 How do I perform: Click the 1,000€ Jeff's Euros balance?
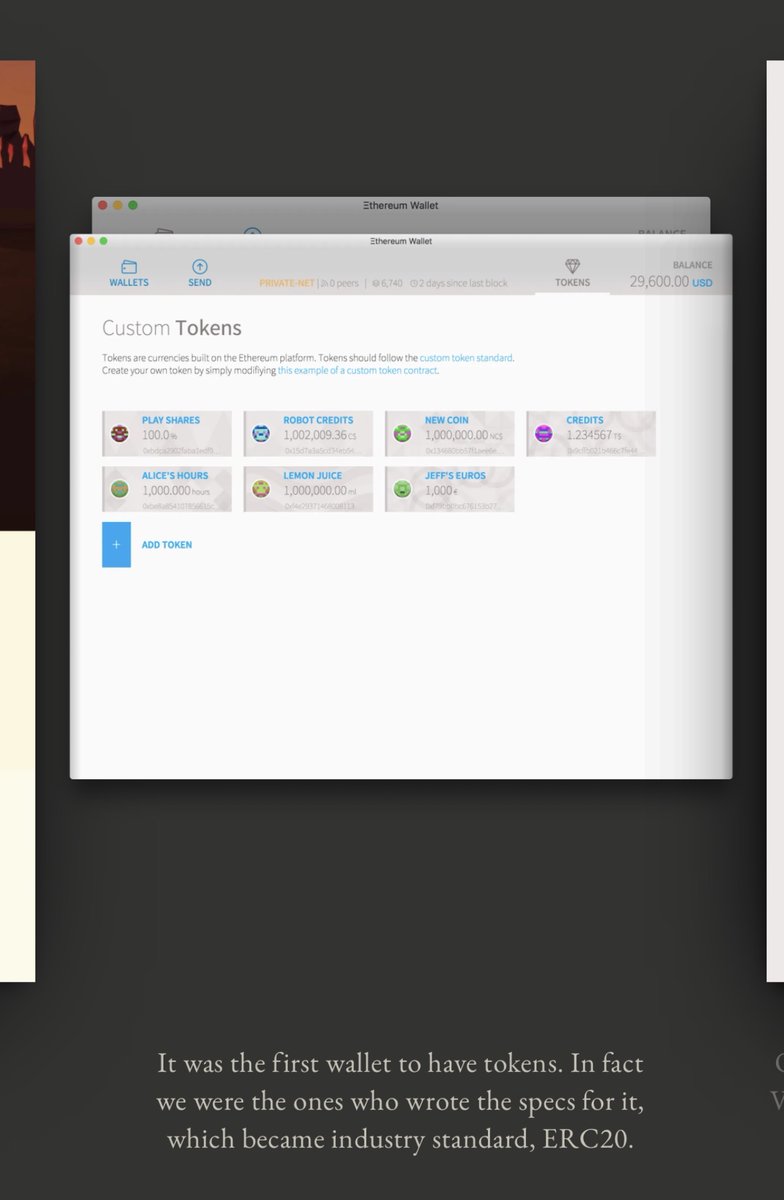tap(441, 491)
